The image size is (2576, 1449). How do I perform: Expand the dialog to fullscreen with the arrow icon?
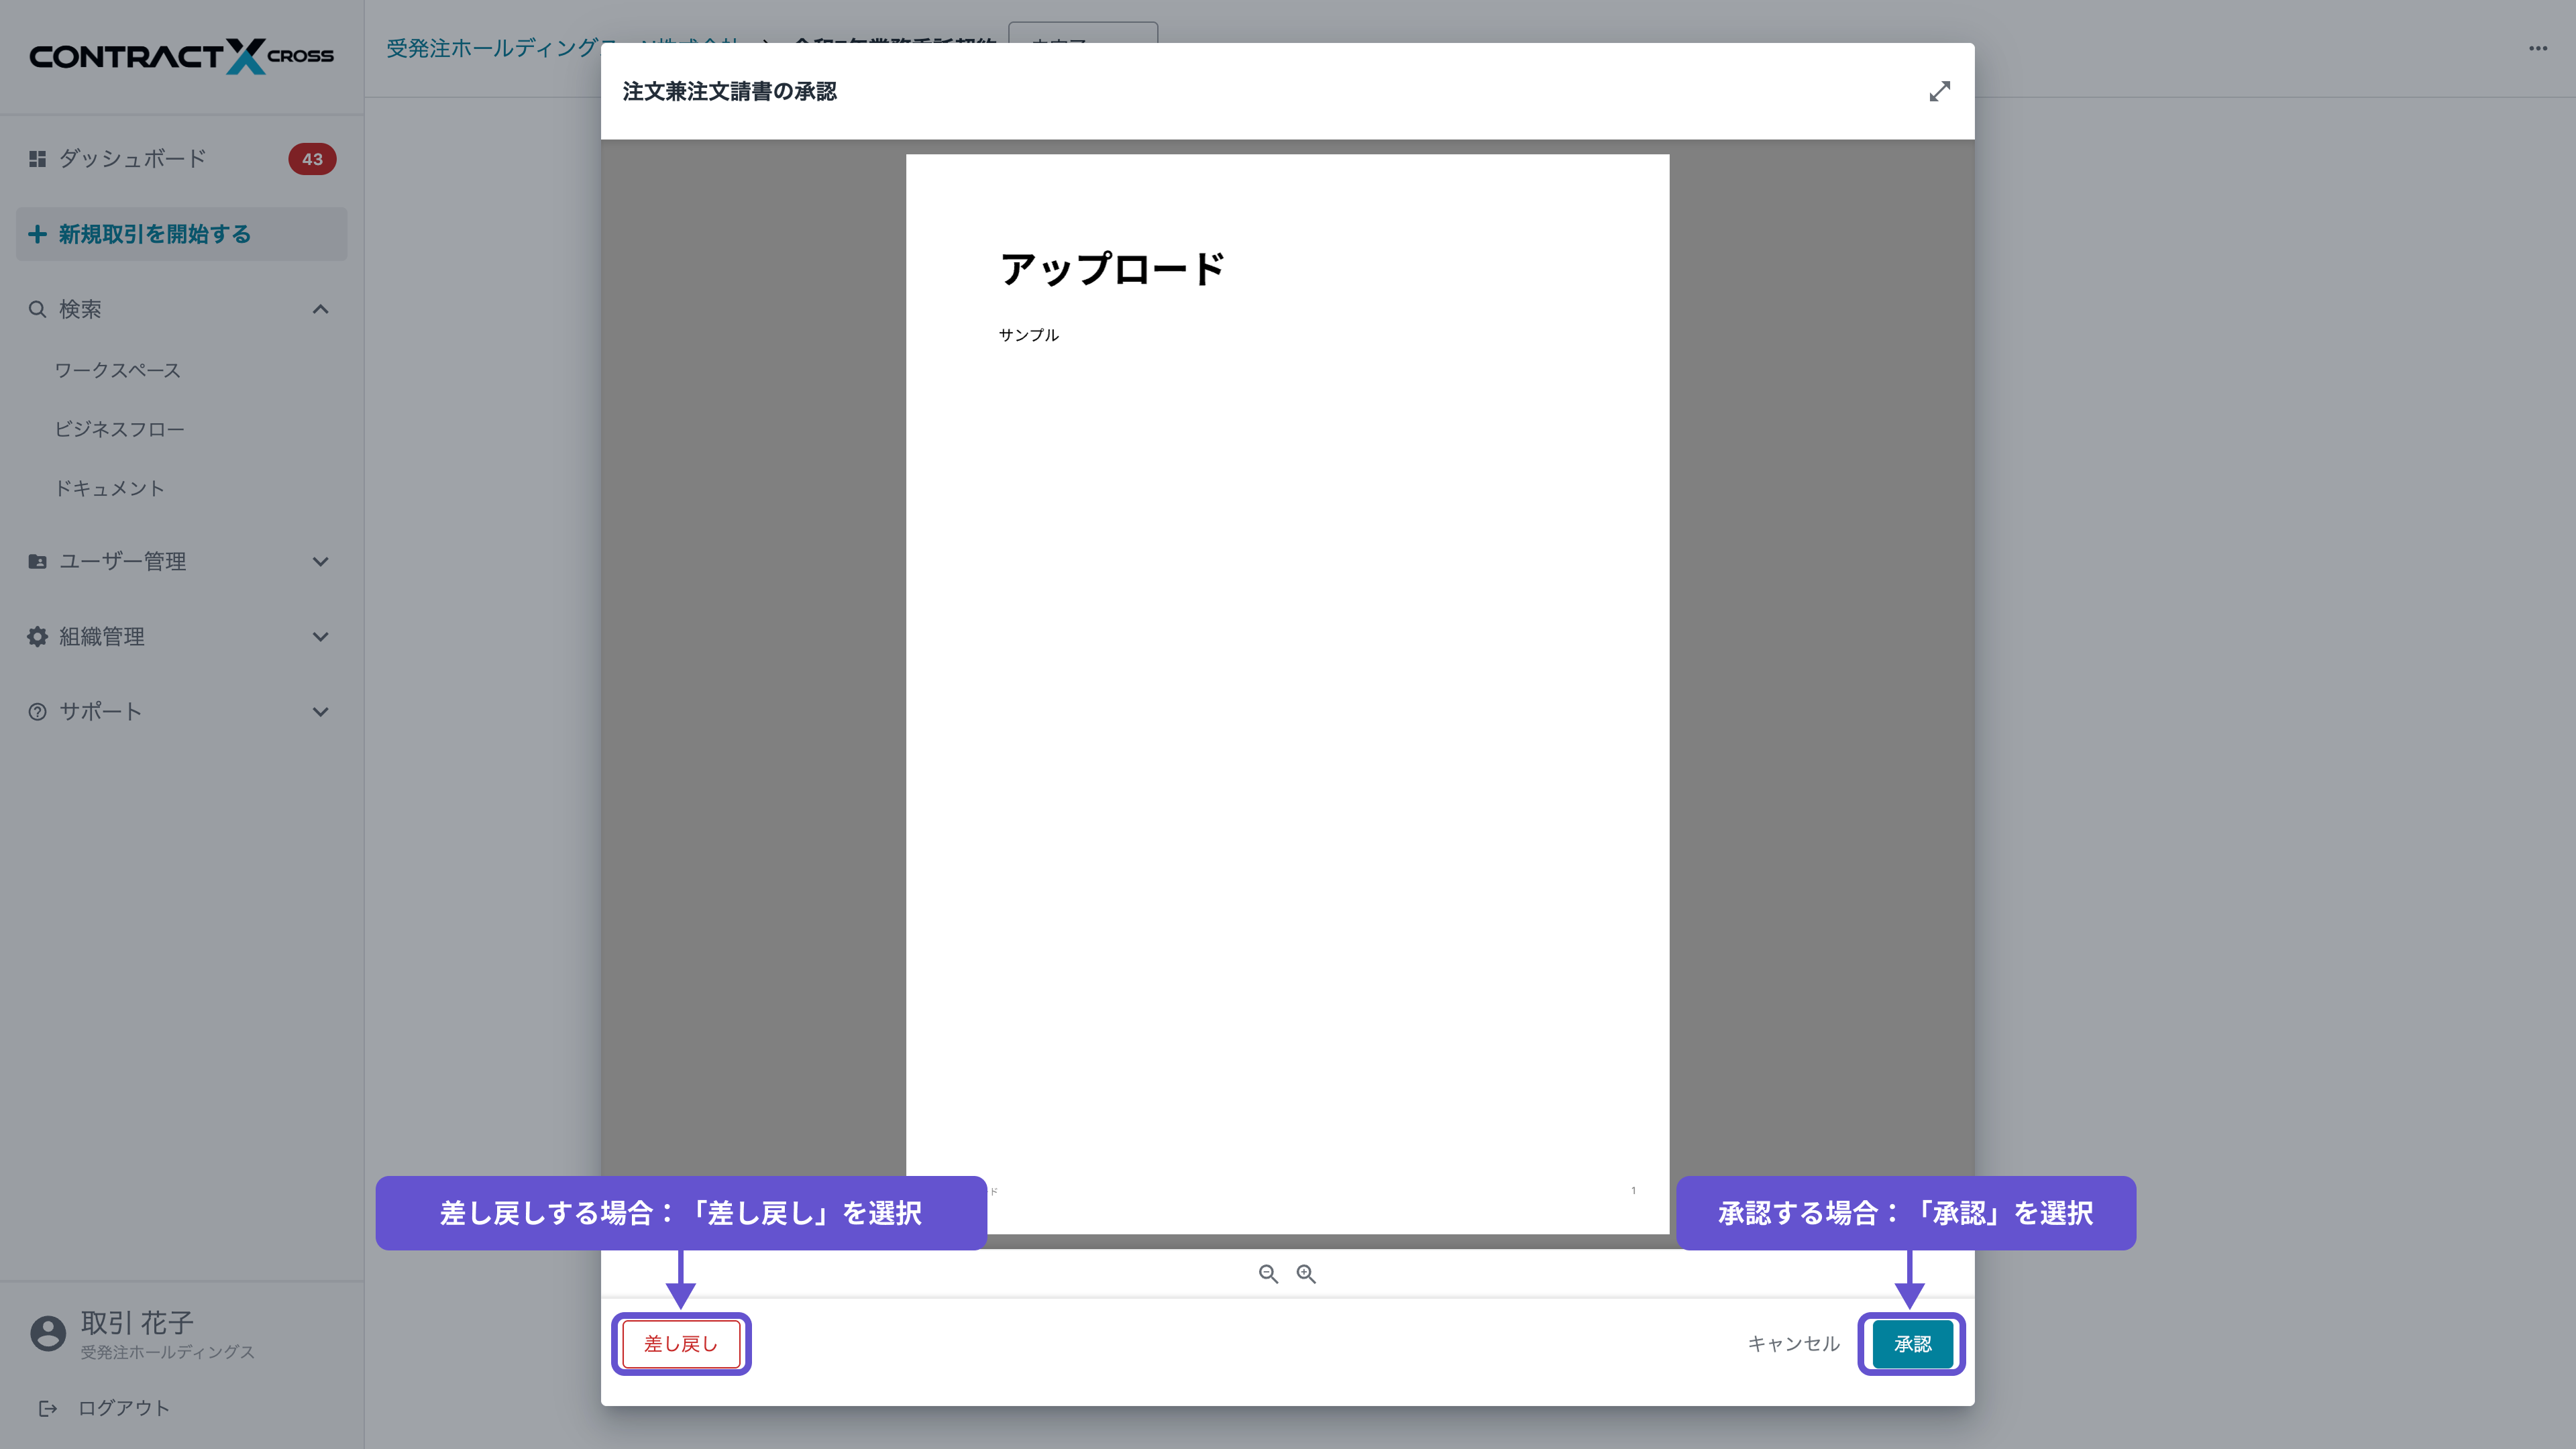coord(1940,91)
